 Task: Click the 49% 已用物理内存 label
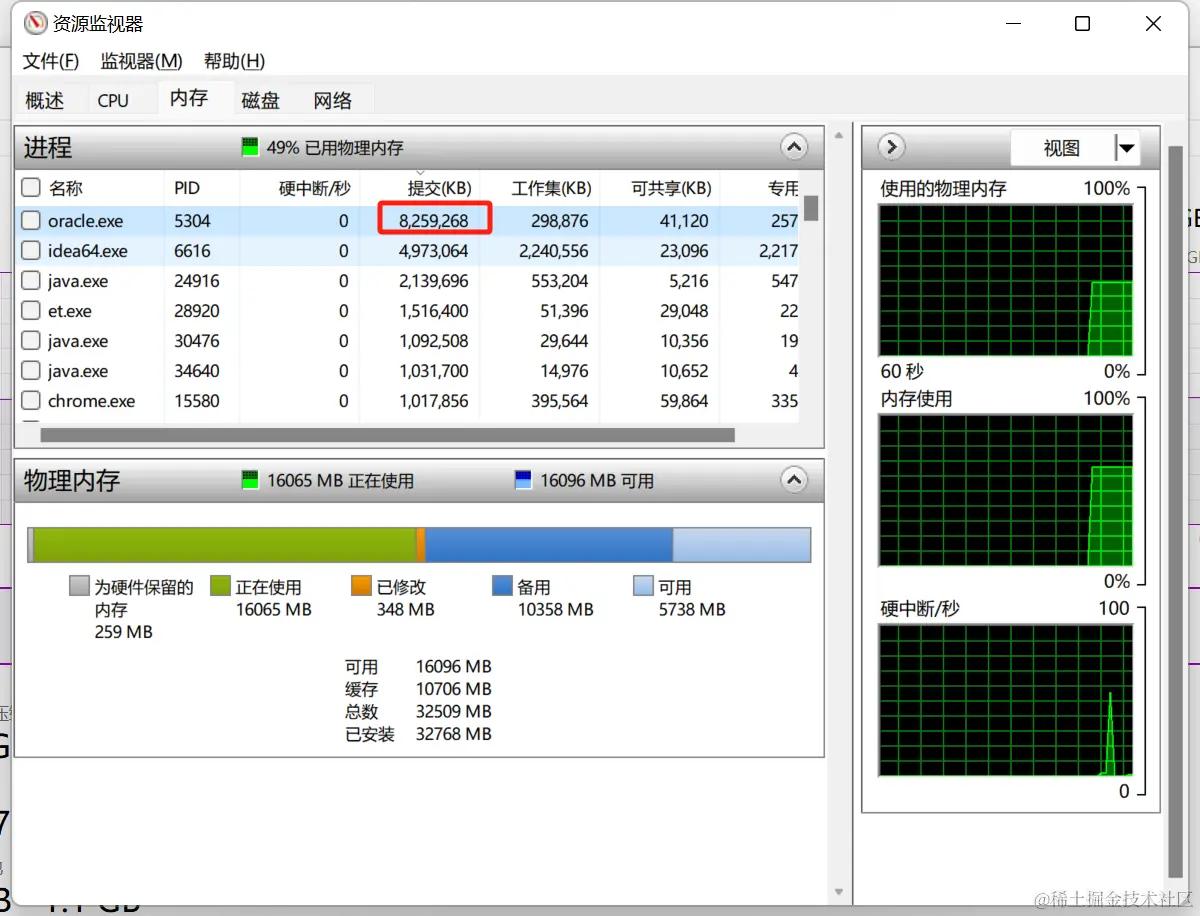[335, 148]
